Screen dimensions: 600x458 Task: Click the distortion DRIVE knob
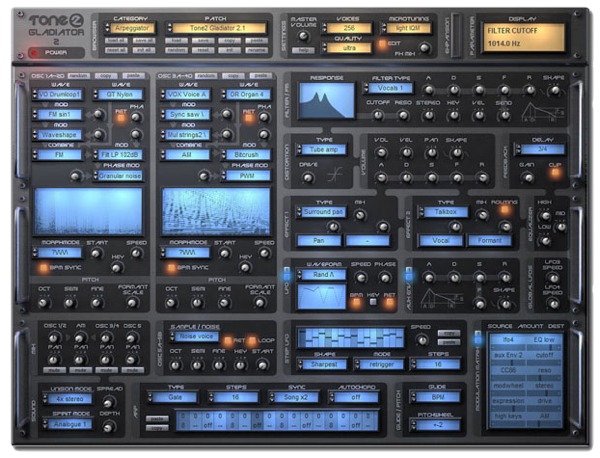click(x=308, y=178)
